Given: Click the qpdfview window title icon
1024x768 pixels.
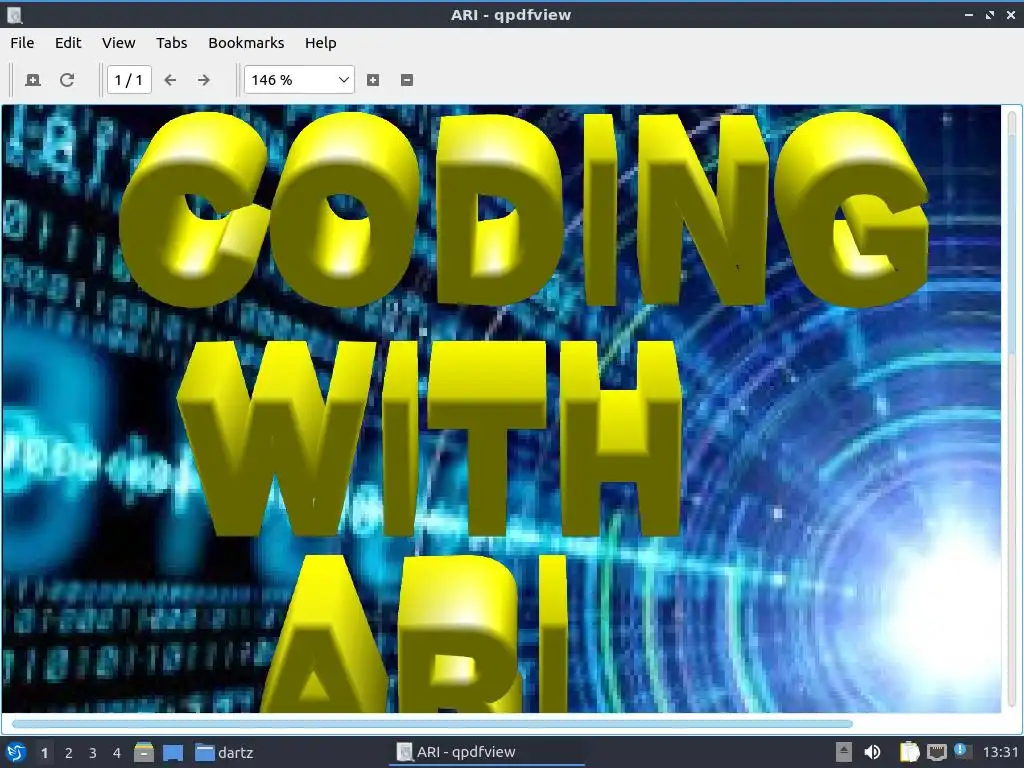Looking at the screenshot, I should coord(14,15).
